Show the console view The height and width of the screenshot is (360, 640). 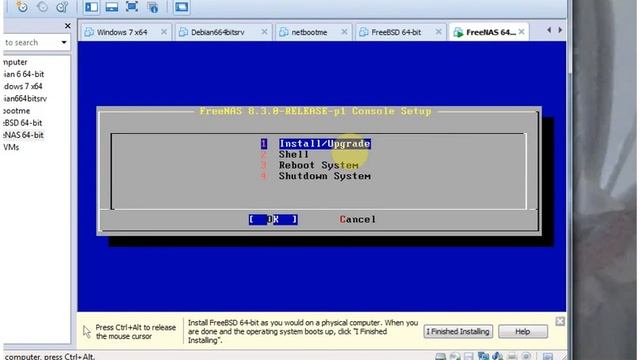coord(182,7)
